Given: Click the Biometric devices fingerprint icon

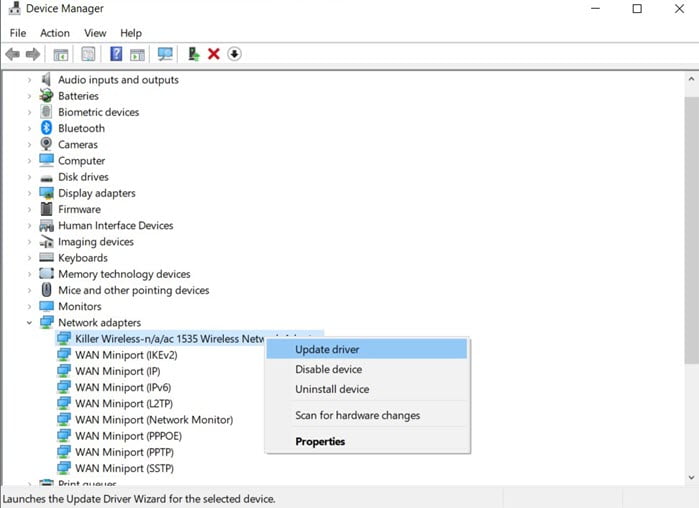Looking at the screenshot, I should coord(46,111).
